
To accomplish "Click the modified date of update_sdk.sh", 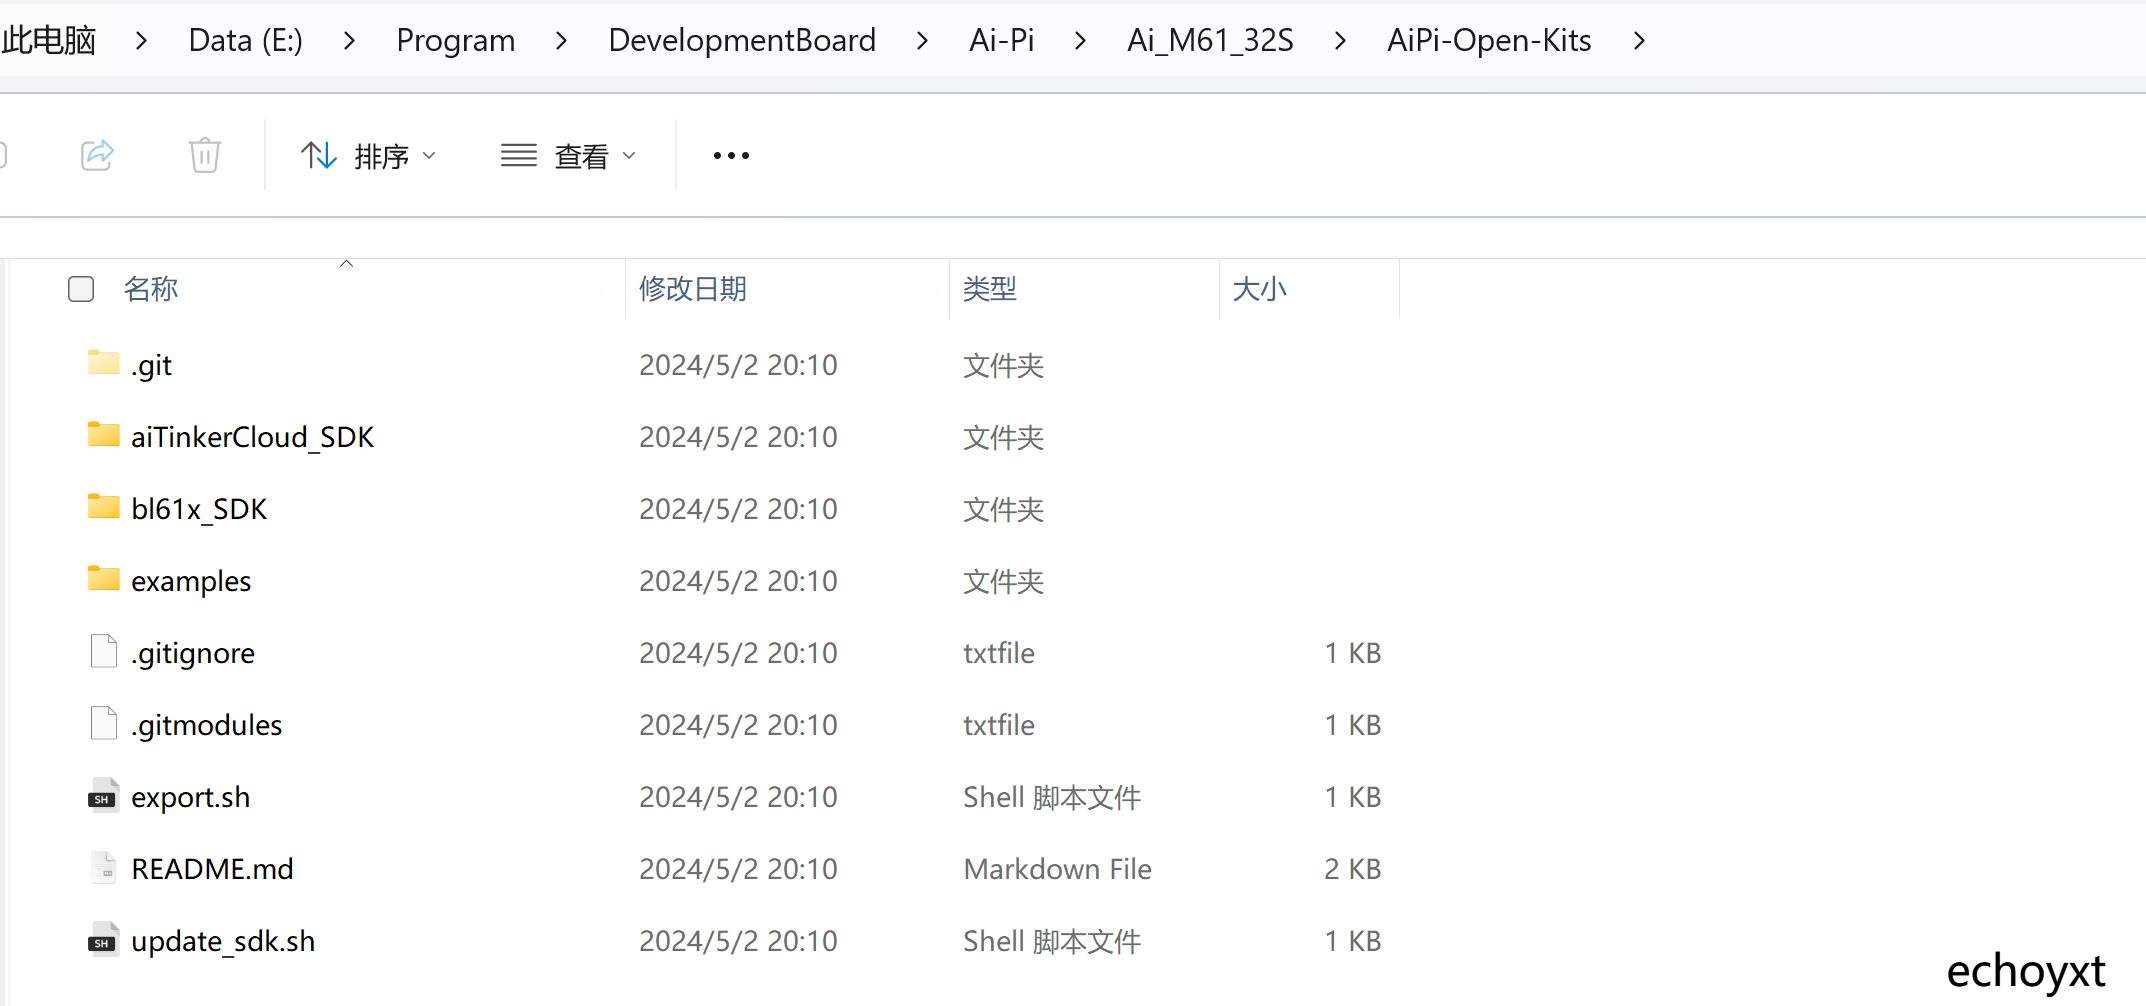I will 738,941.
